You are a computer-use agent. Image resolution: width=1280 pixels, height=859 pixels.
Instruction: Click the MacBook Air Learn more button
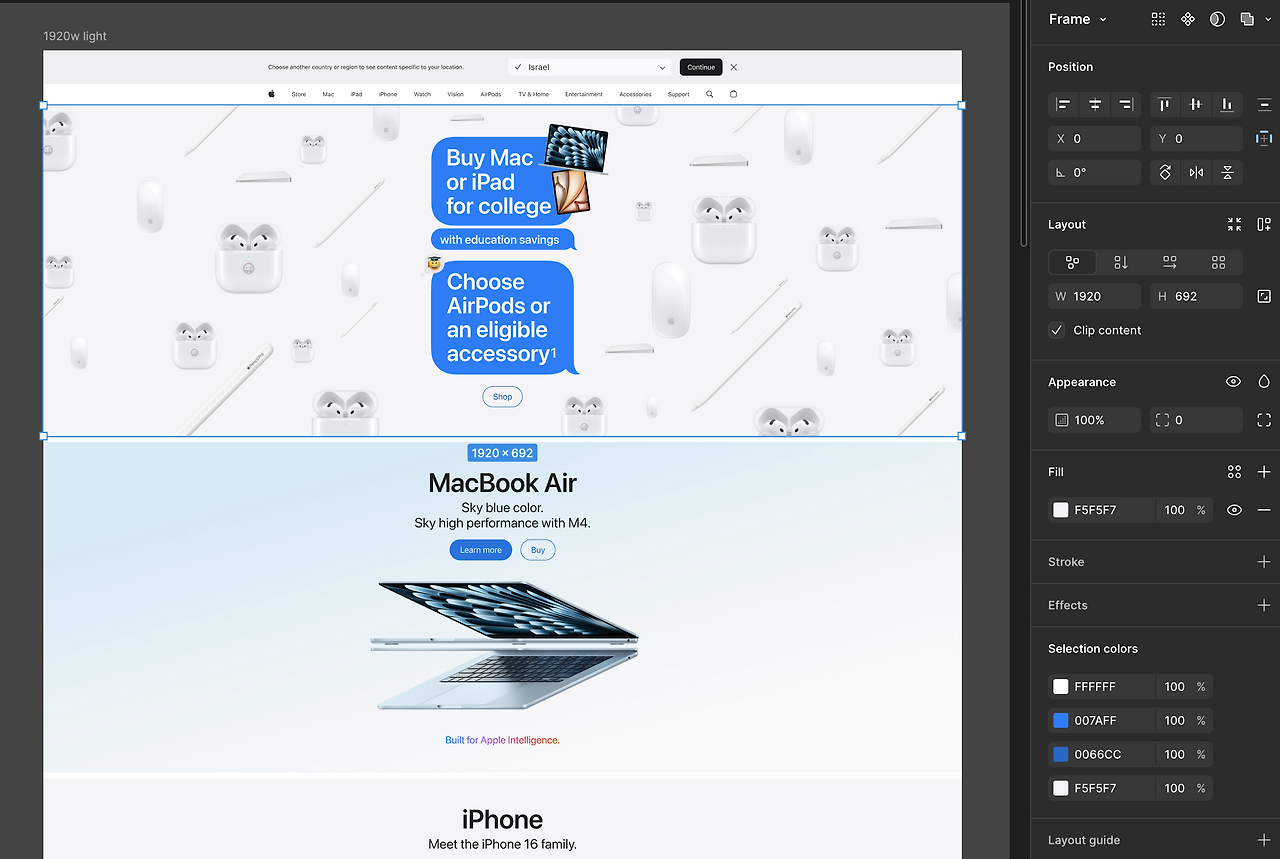click(481, 550)
